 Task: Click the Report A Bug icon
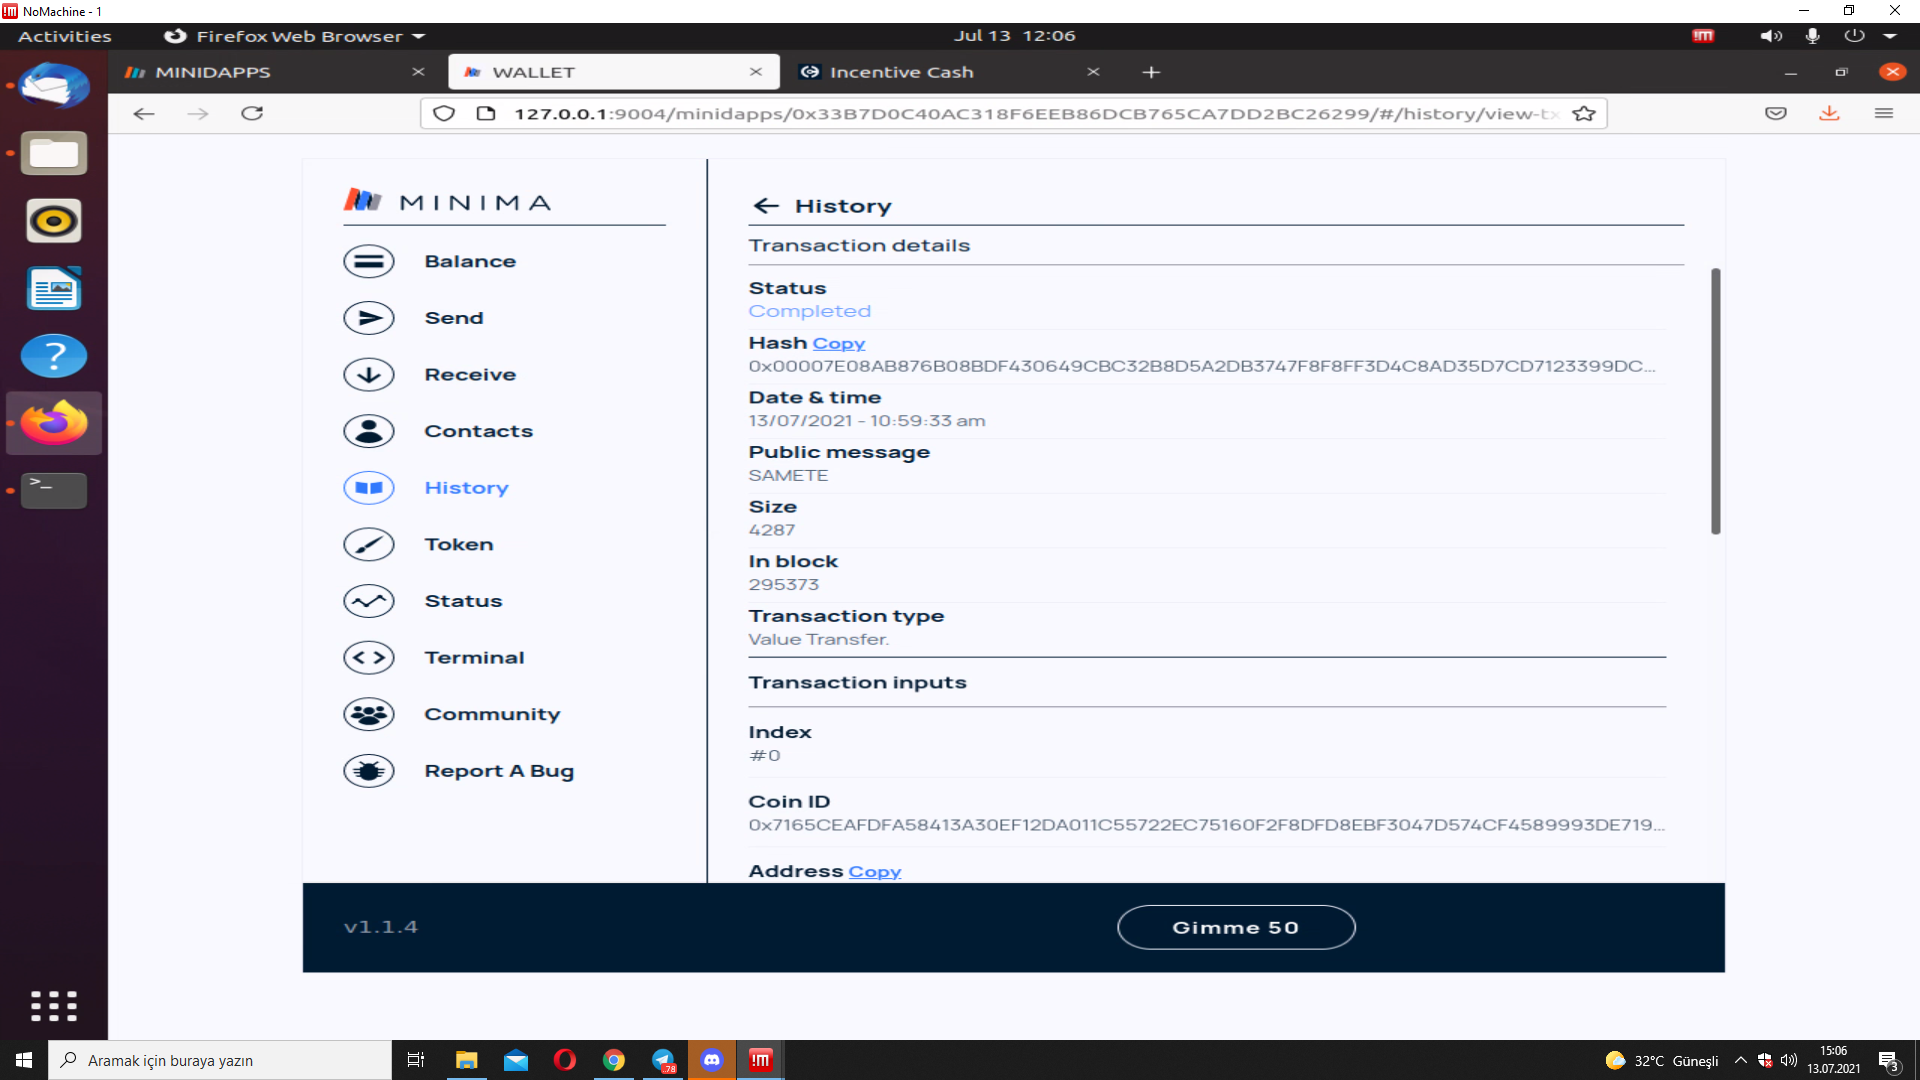(x=369, y=771)
